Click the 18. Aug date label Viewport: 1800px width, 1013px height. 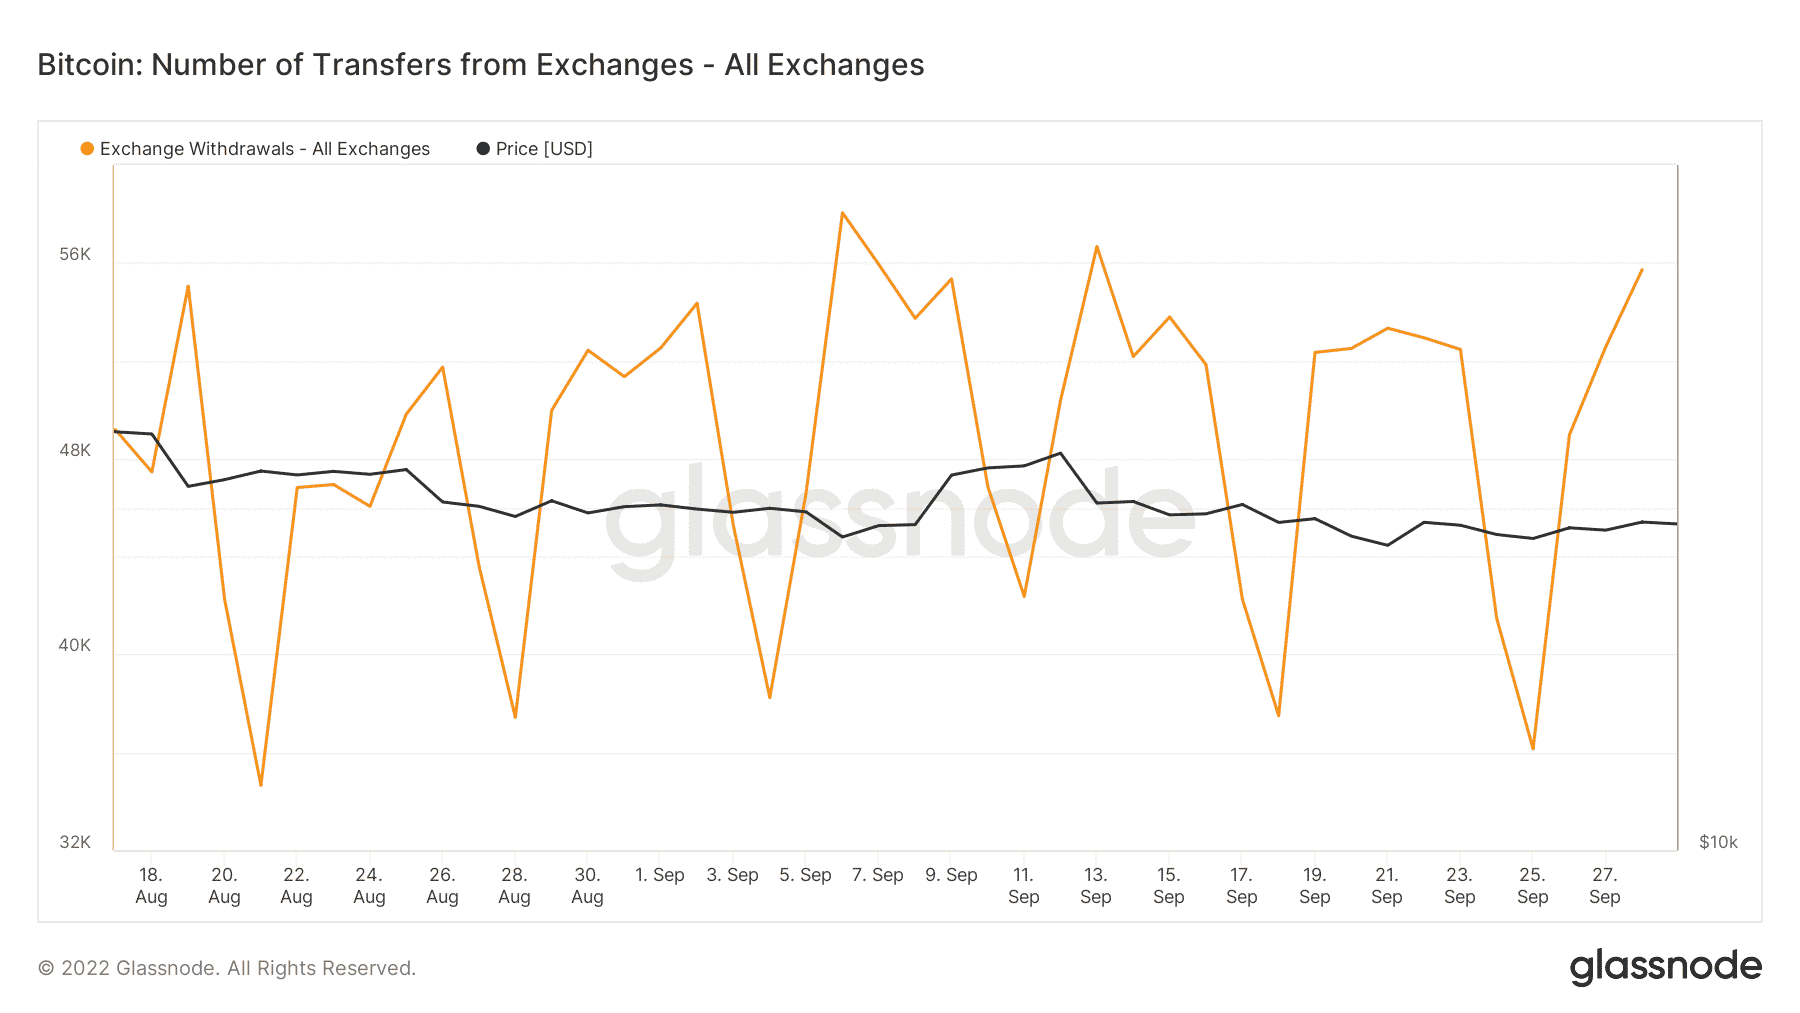tap(151, 886)
